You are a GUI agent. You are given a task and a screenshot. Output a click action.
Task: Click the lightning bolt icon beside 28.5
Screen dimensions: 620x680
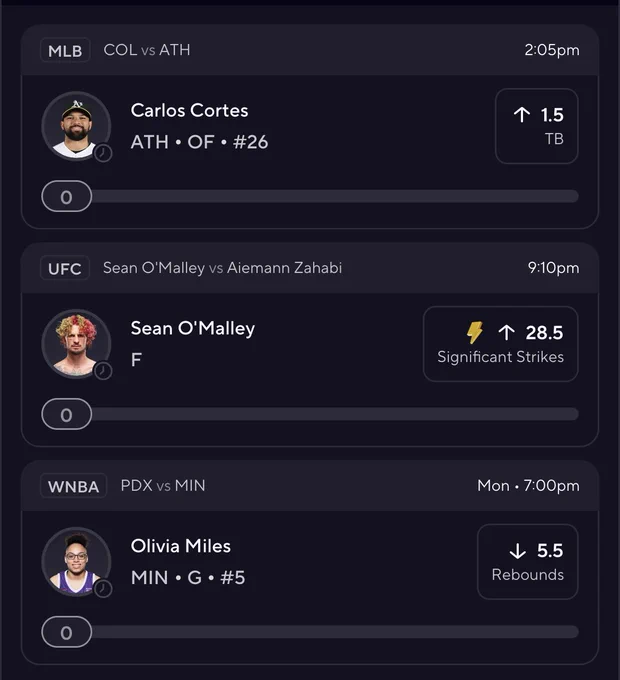point(475,333)
